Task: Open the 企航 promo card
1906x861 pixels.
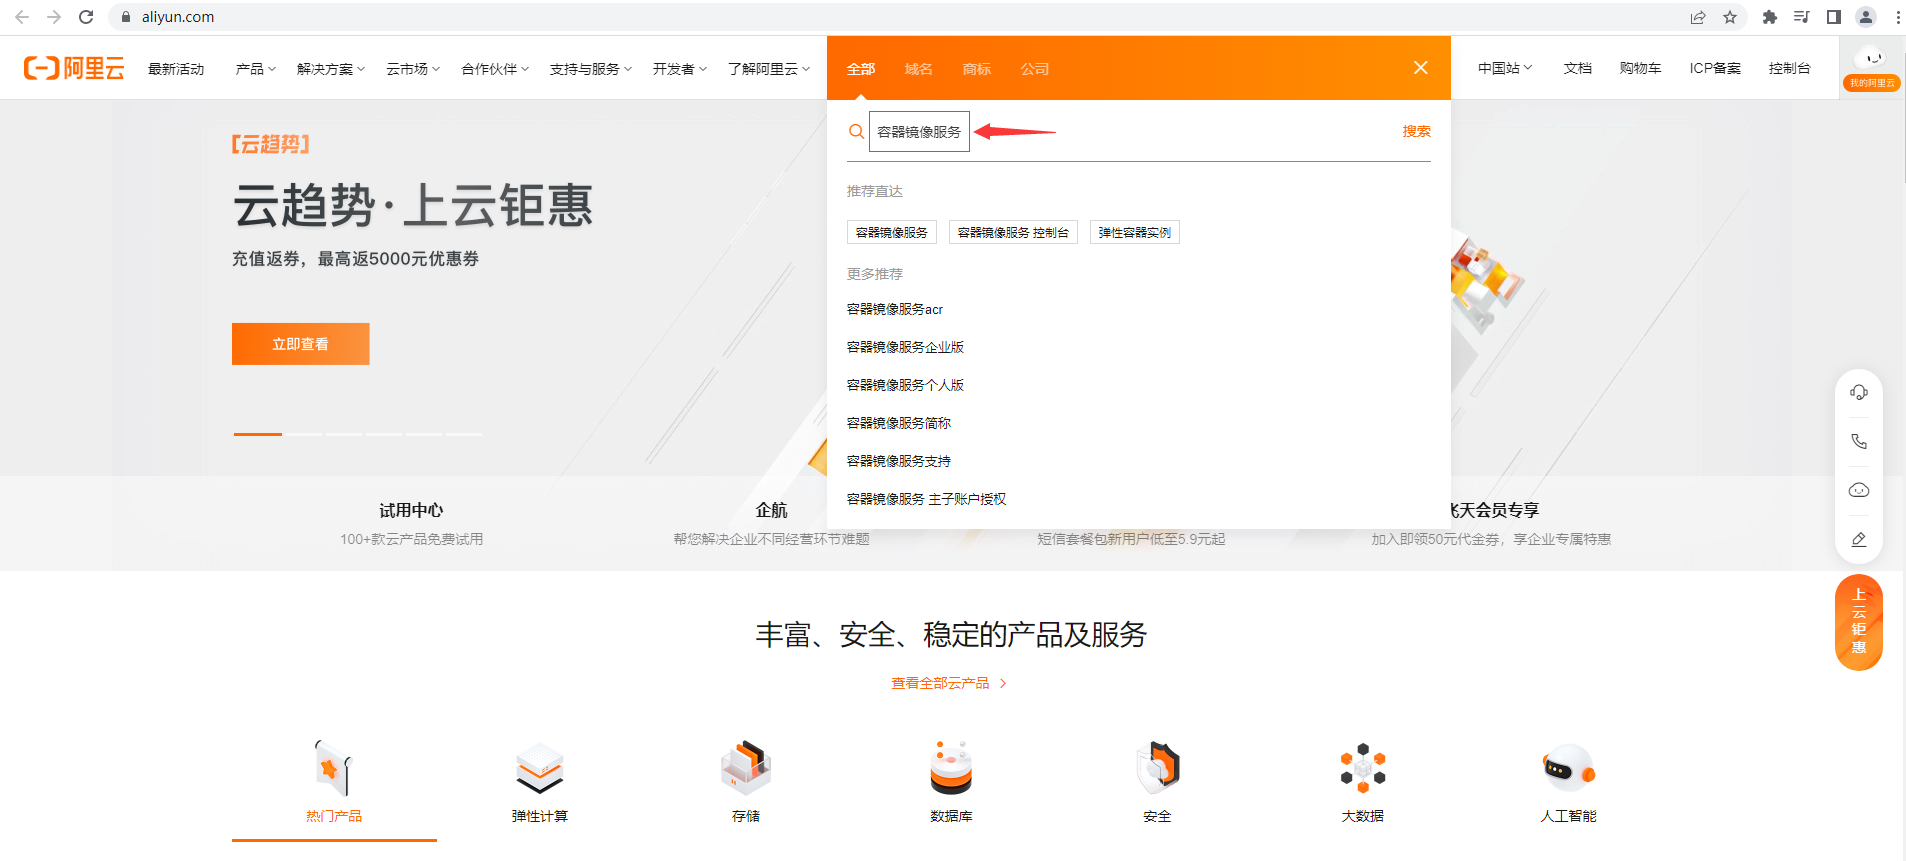Action: pyautogui.click(x=771, y=524)
